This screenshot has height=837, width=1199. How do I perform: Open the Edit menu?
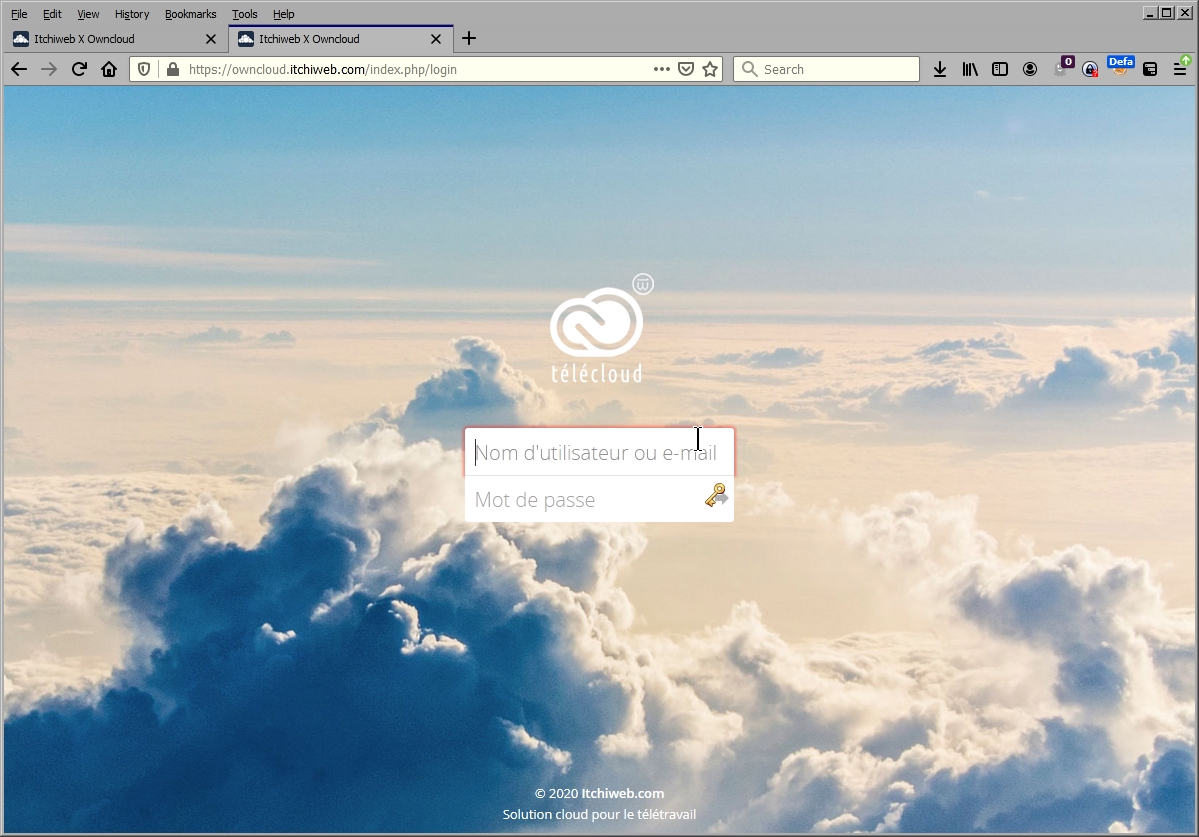[x=52, y=14]
